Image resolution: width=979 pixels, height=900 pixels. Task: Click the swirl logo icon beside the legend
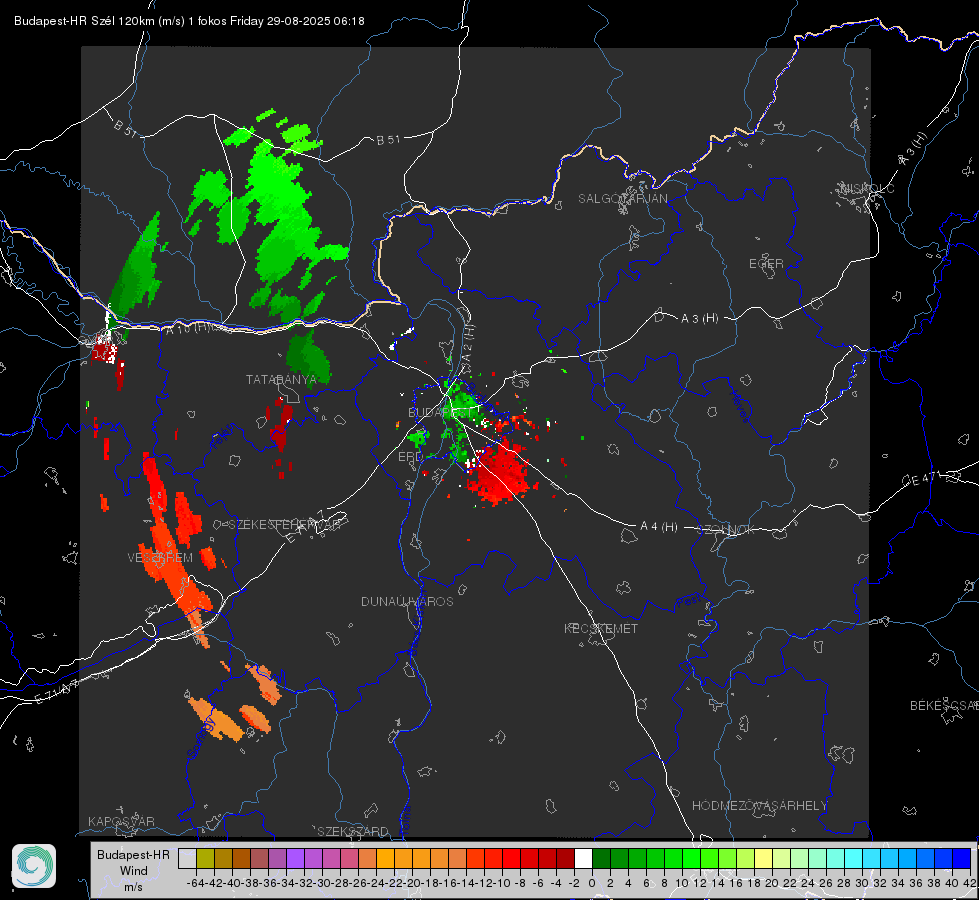point(34,866)
